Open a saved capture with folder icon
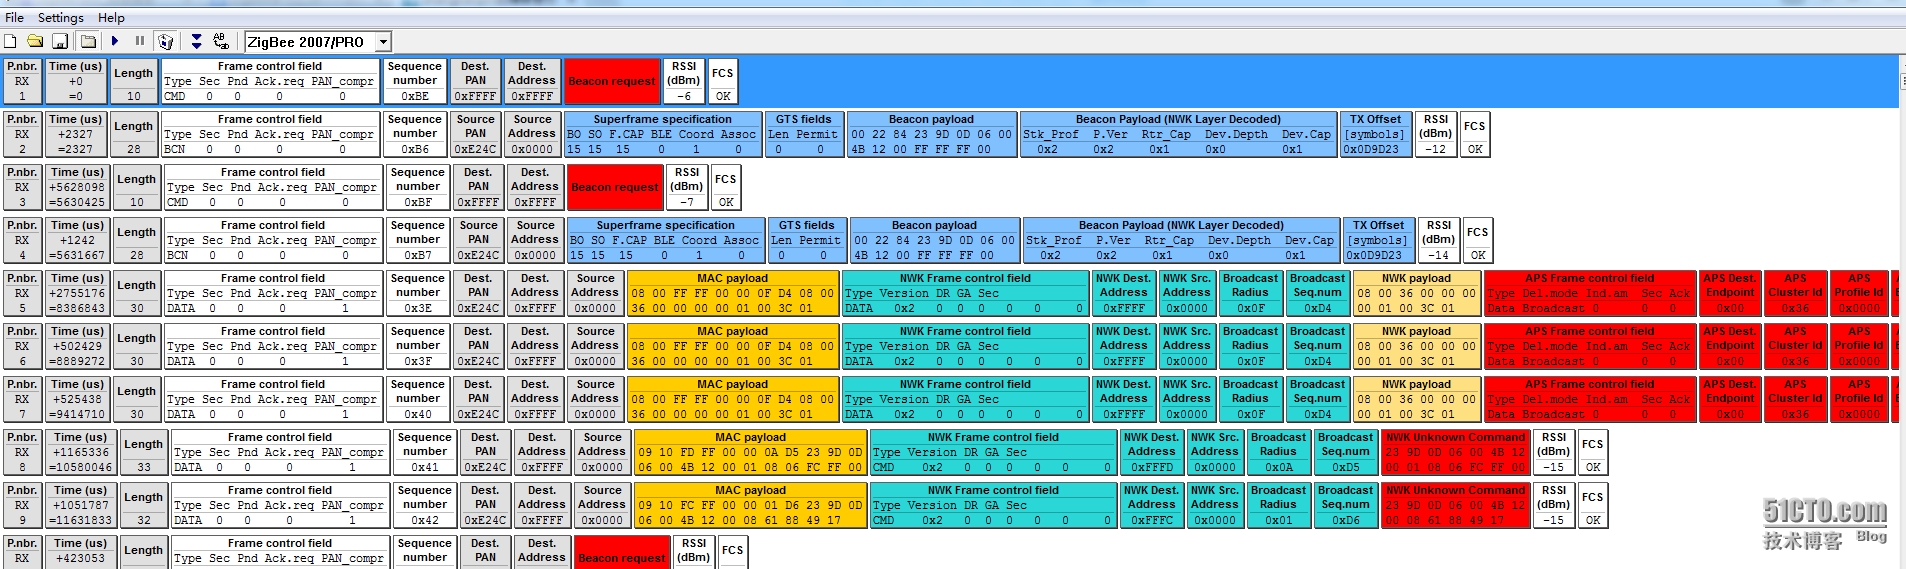This screenshot has width=1906, height=569. click(35, 41)
